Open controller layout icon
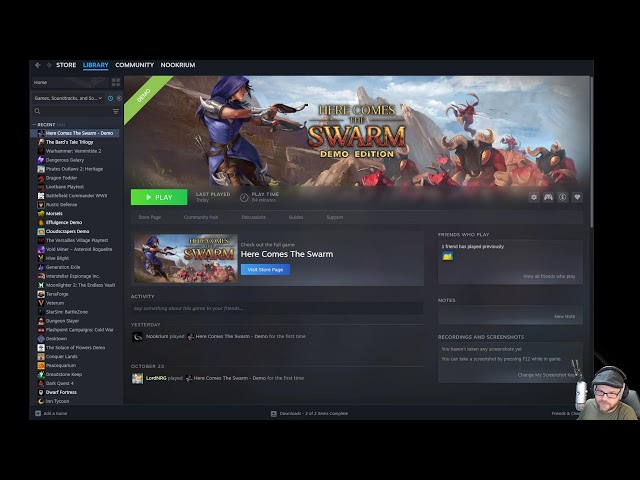Viewport: 640px width, 480px height. click(x=548, y=197)
